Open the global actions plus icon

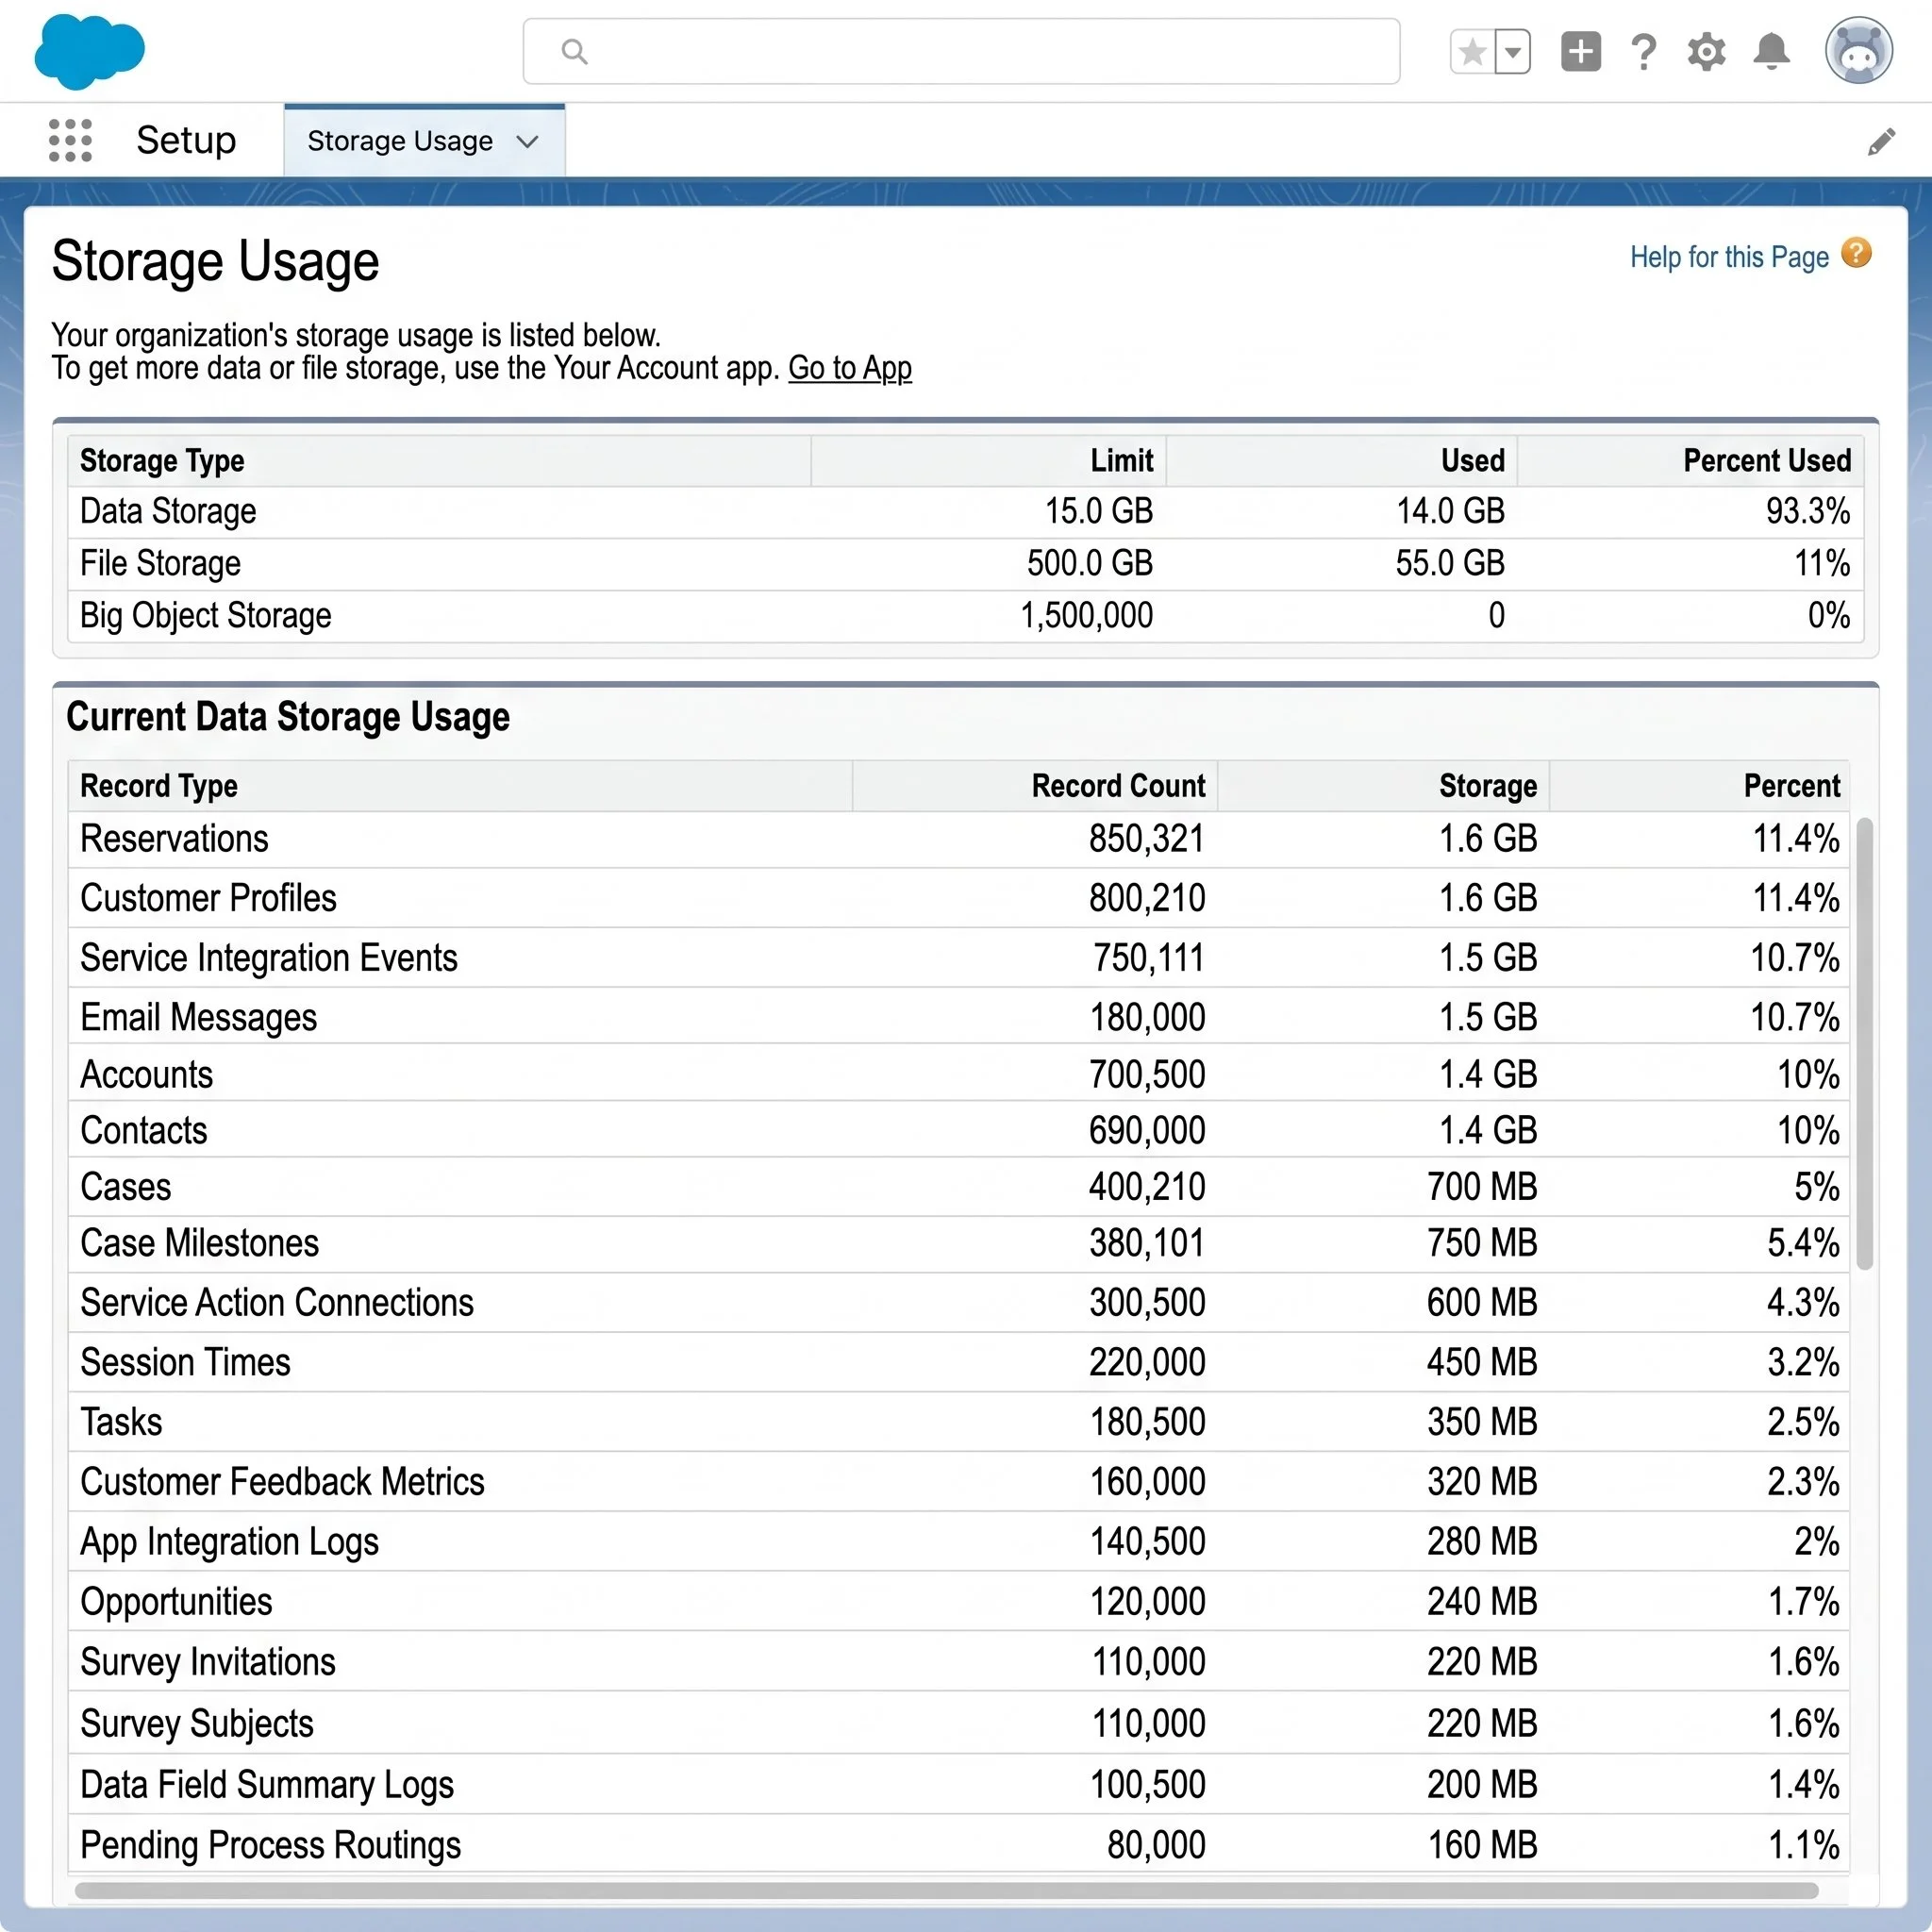[x=1581, y=51]
